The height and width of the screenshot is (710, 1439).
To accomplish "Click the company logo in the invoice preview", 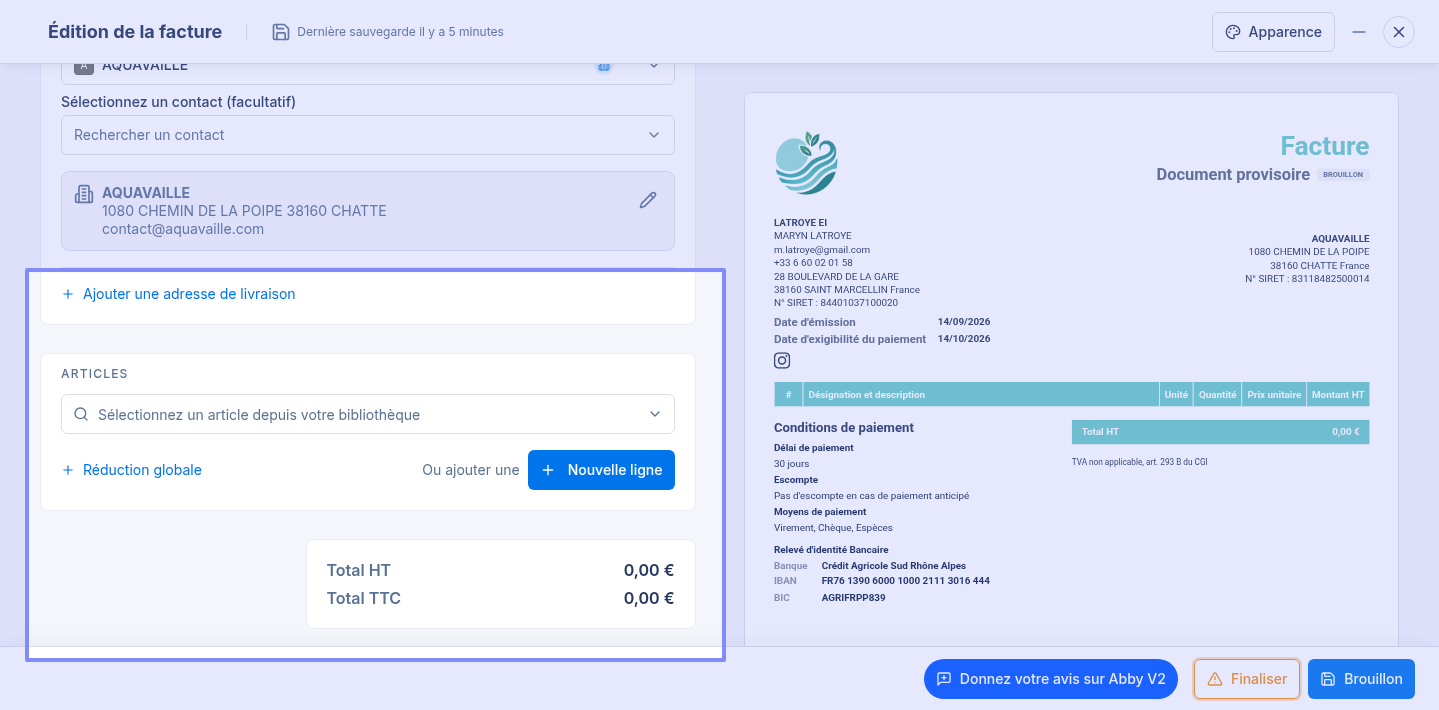I will click(x=806, y=163).
